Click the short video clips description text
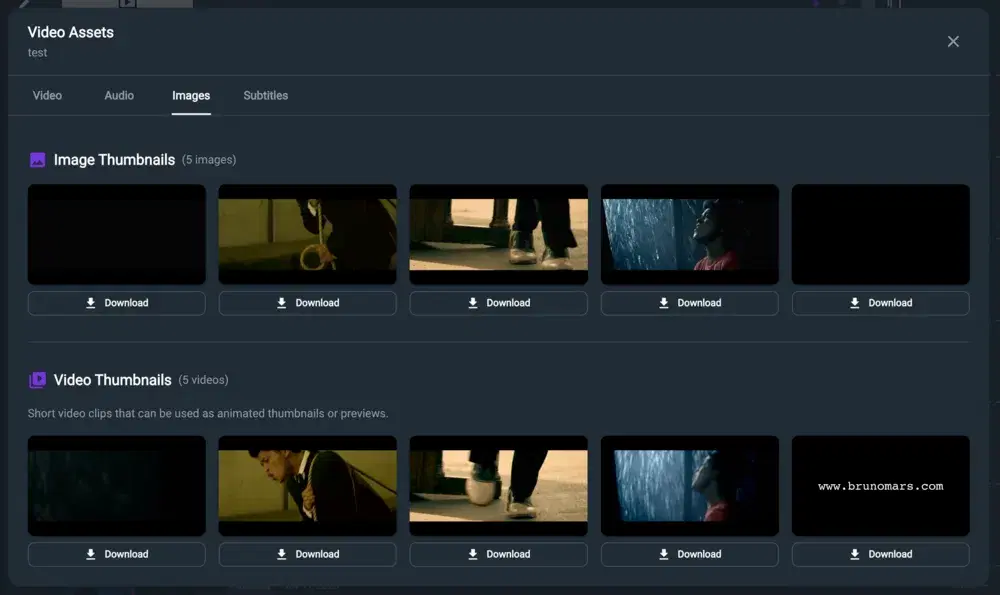Screen dimensions: 1000x595 (x=208, y=413)
